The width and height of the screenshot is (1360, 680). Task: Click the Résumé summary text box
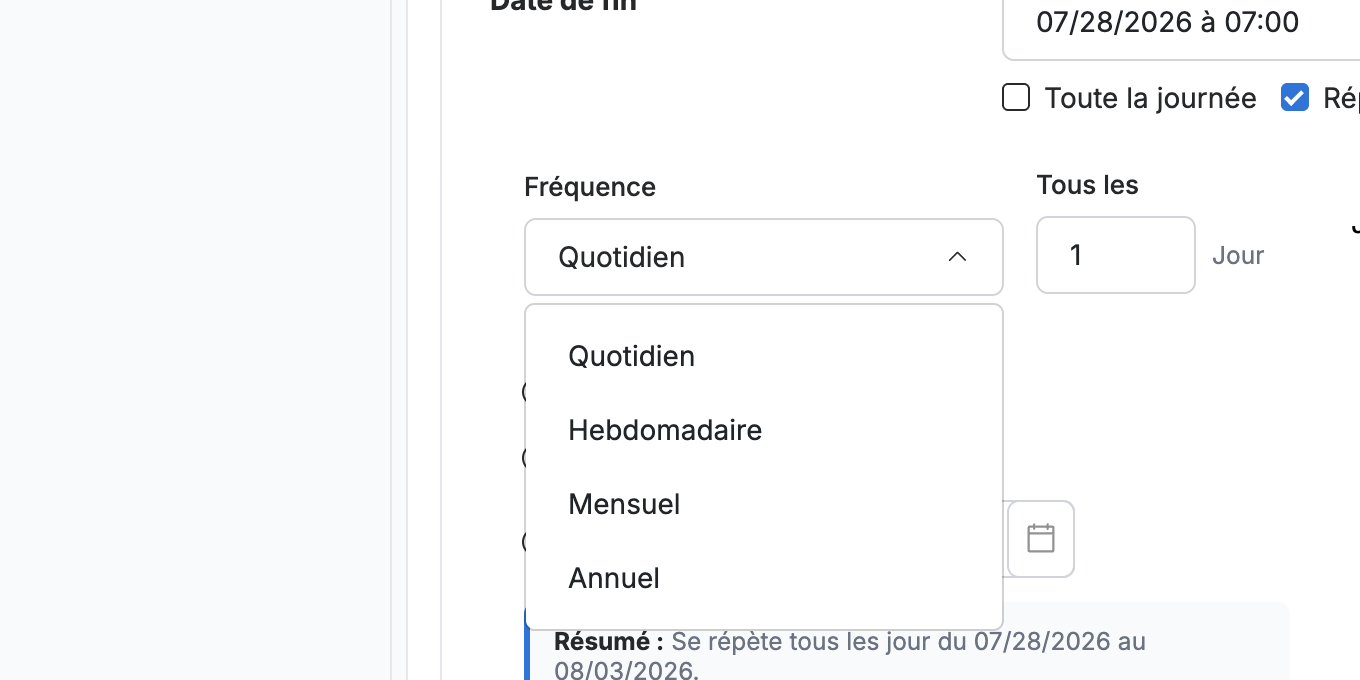click(x=908, y=641)
